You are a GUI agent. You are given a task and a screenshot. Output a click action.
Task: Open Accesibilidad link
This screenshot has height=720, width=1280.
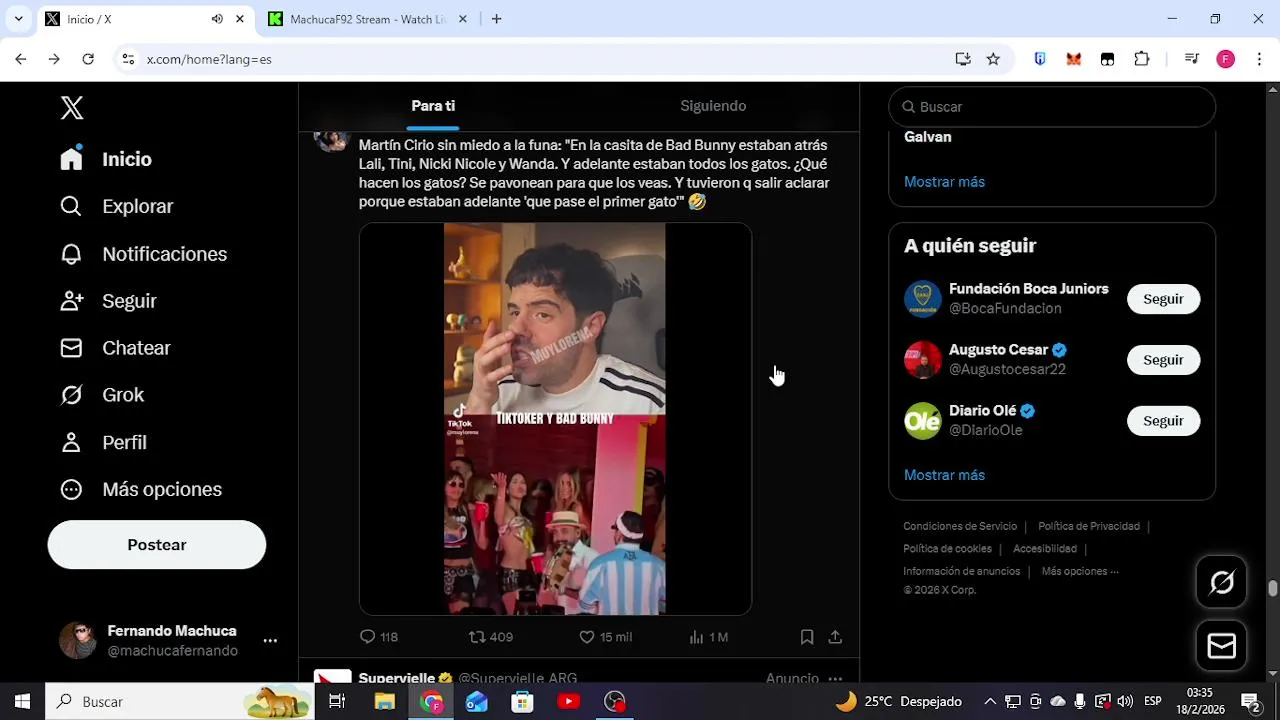pyautogui.click(x=1045, y=549)
